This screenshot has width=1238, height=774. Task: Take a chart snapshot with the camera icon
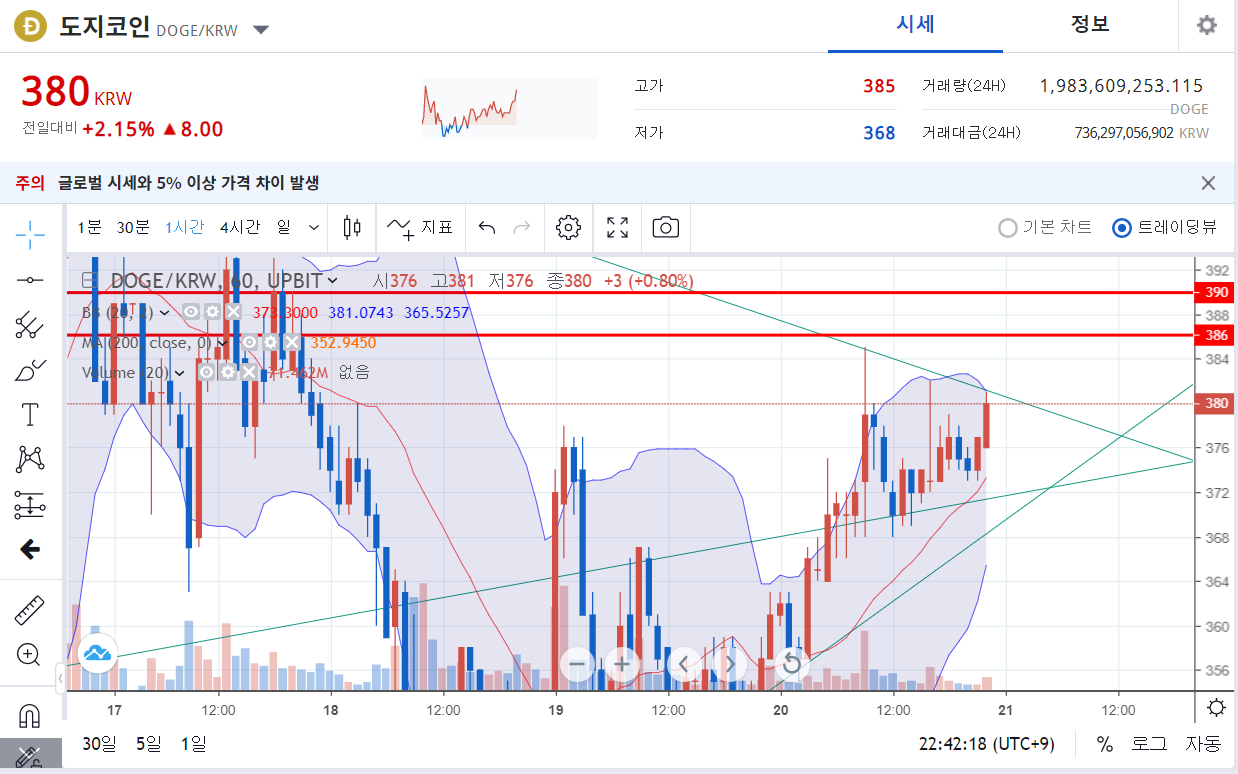click(x=665, y=228)
